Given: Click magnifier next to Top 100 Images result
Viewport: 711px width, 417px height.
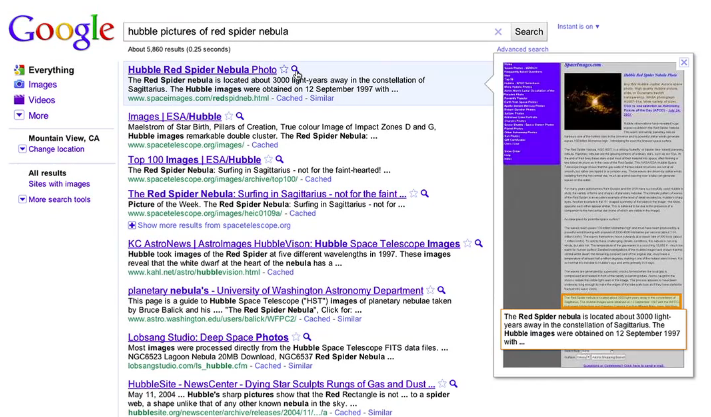Looking at the screenshot, I should coord(279,159).
